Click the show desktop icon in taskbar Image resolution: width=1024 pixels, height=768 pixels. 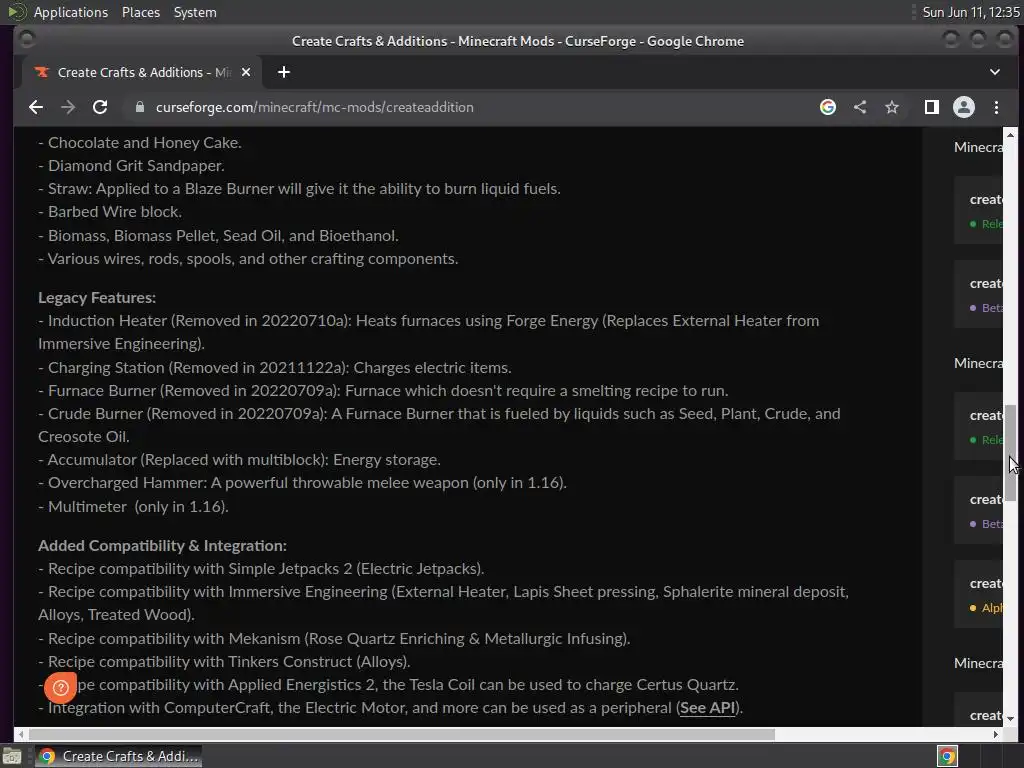(12, 756)
